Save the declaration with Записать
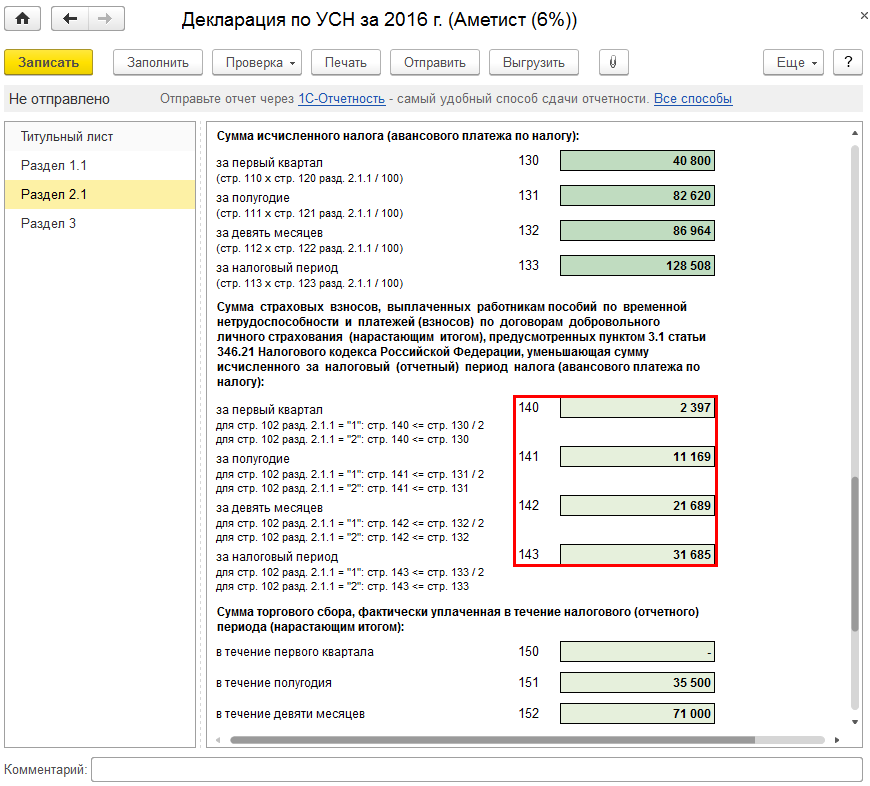This screenshot has height=786, width=870. tap(48, 62)
